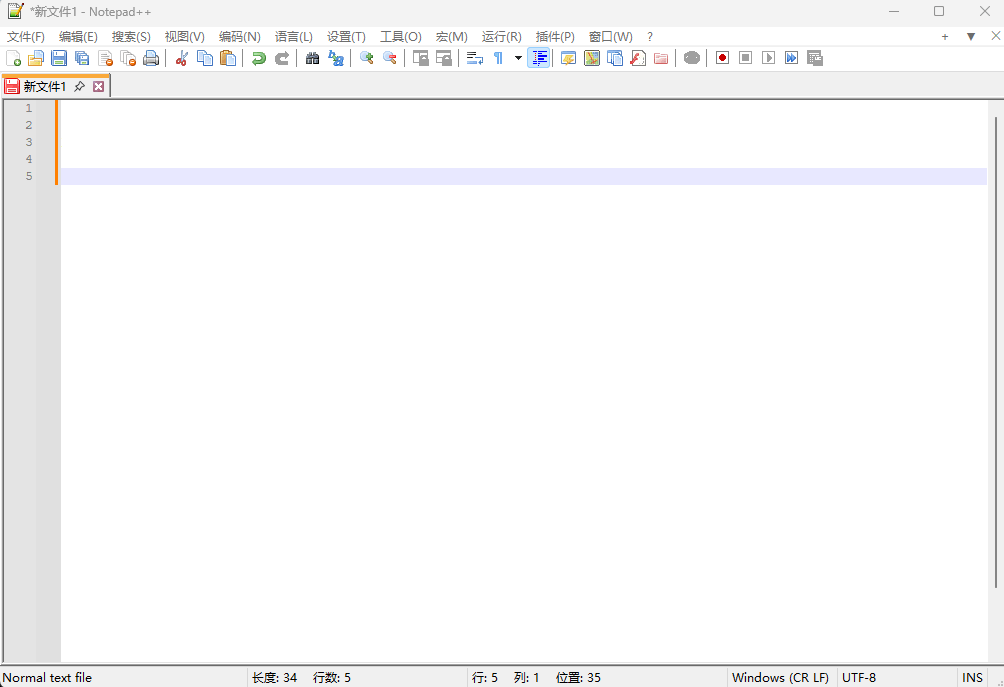Expand the dropdown arrow beside pilcrow icon

(x=518, y=58)
